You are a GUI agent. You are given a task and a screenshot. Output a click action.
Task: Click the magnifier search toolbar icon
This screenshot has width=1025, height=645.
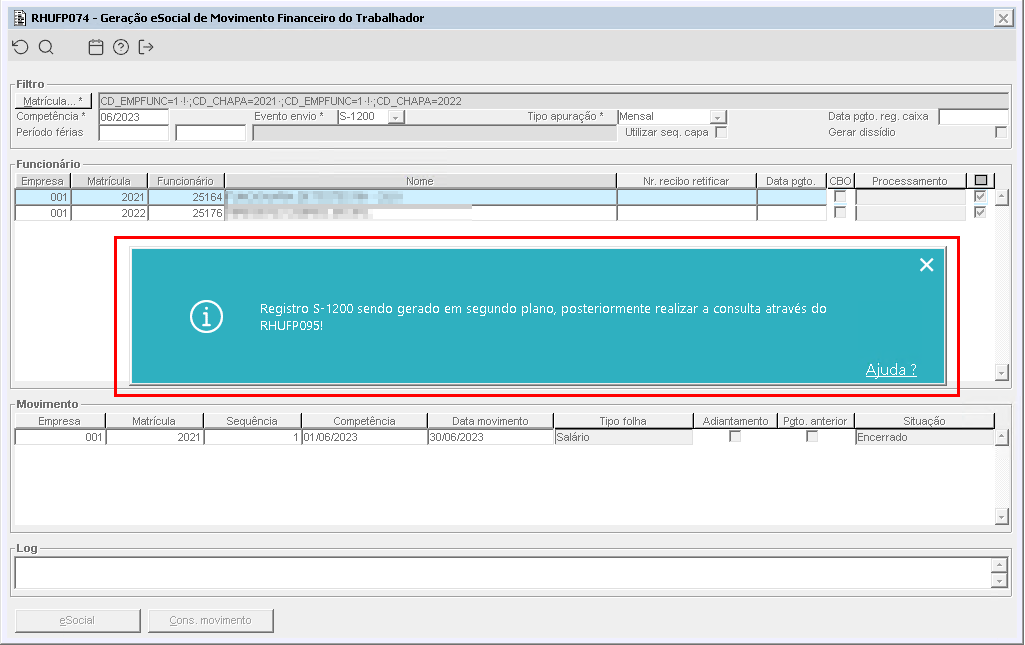pos(46,47)
